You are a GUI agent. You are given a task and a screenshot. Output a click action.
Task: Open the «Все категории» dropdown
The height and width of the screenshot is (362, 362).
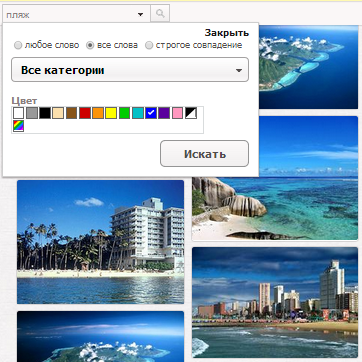(130, 70)
